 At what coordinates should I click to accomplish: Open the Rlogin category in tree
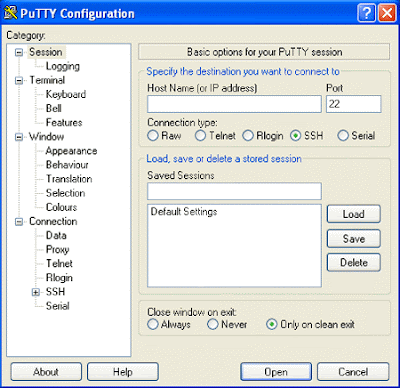[x=59, y=278]
